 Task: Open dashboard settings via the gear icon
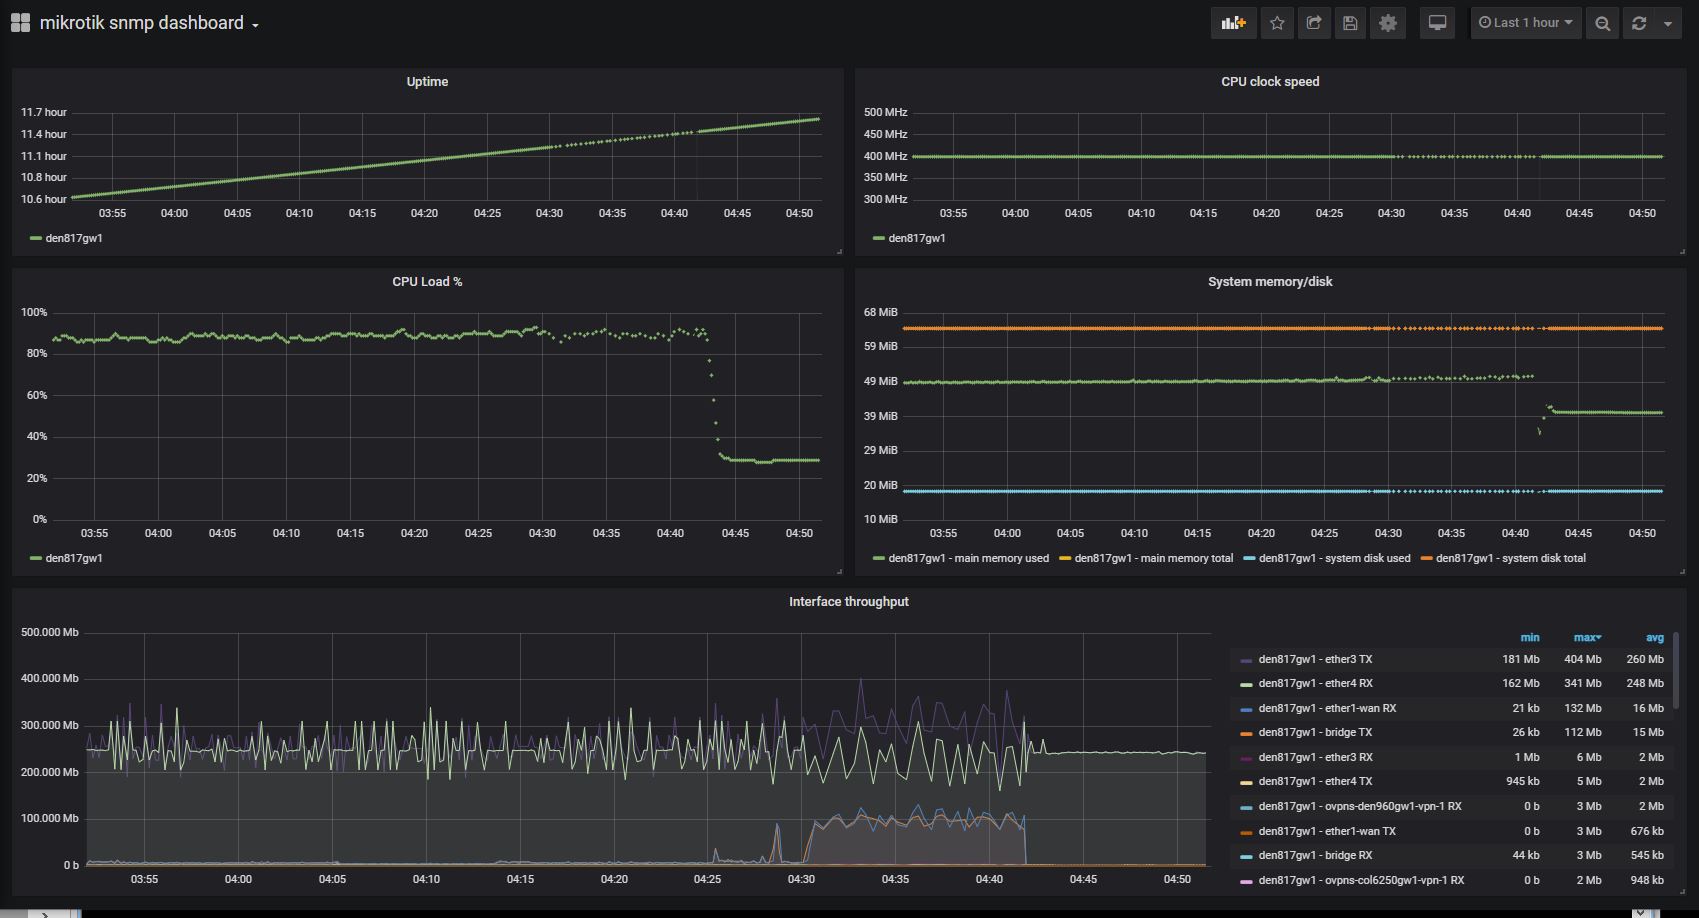(1387, 22)
